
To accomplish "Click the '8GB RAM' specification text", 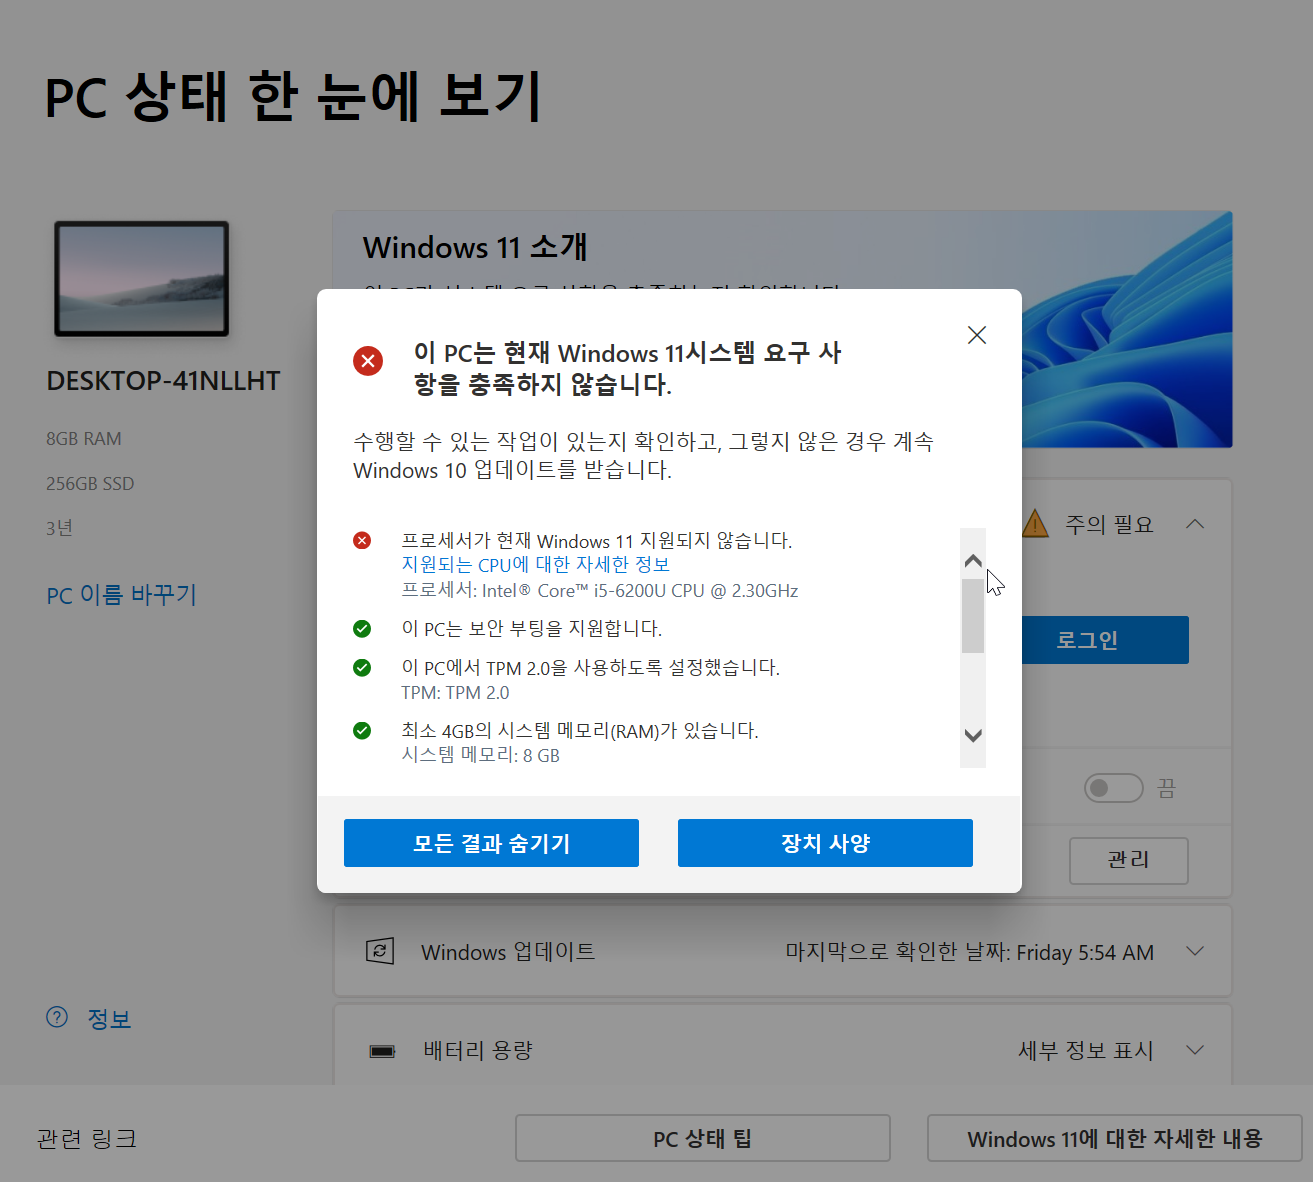I will point(84,439).
